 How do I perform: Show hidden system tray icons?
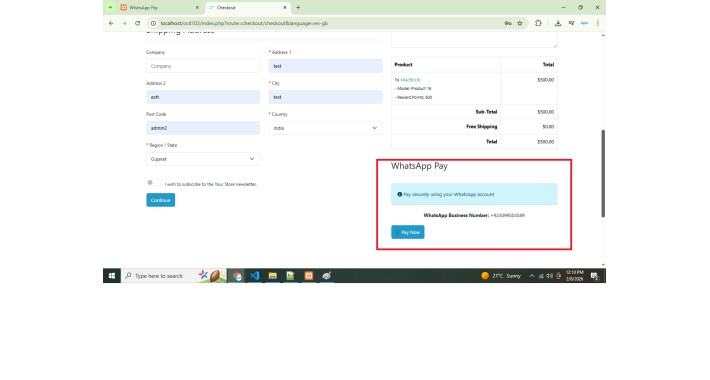(x=532, y=276)
